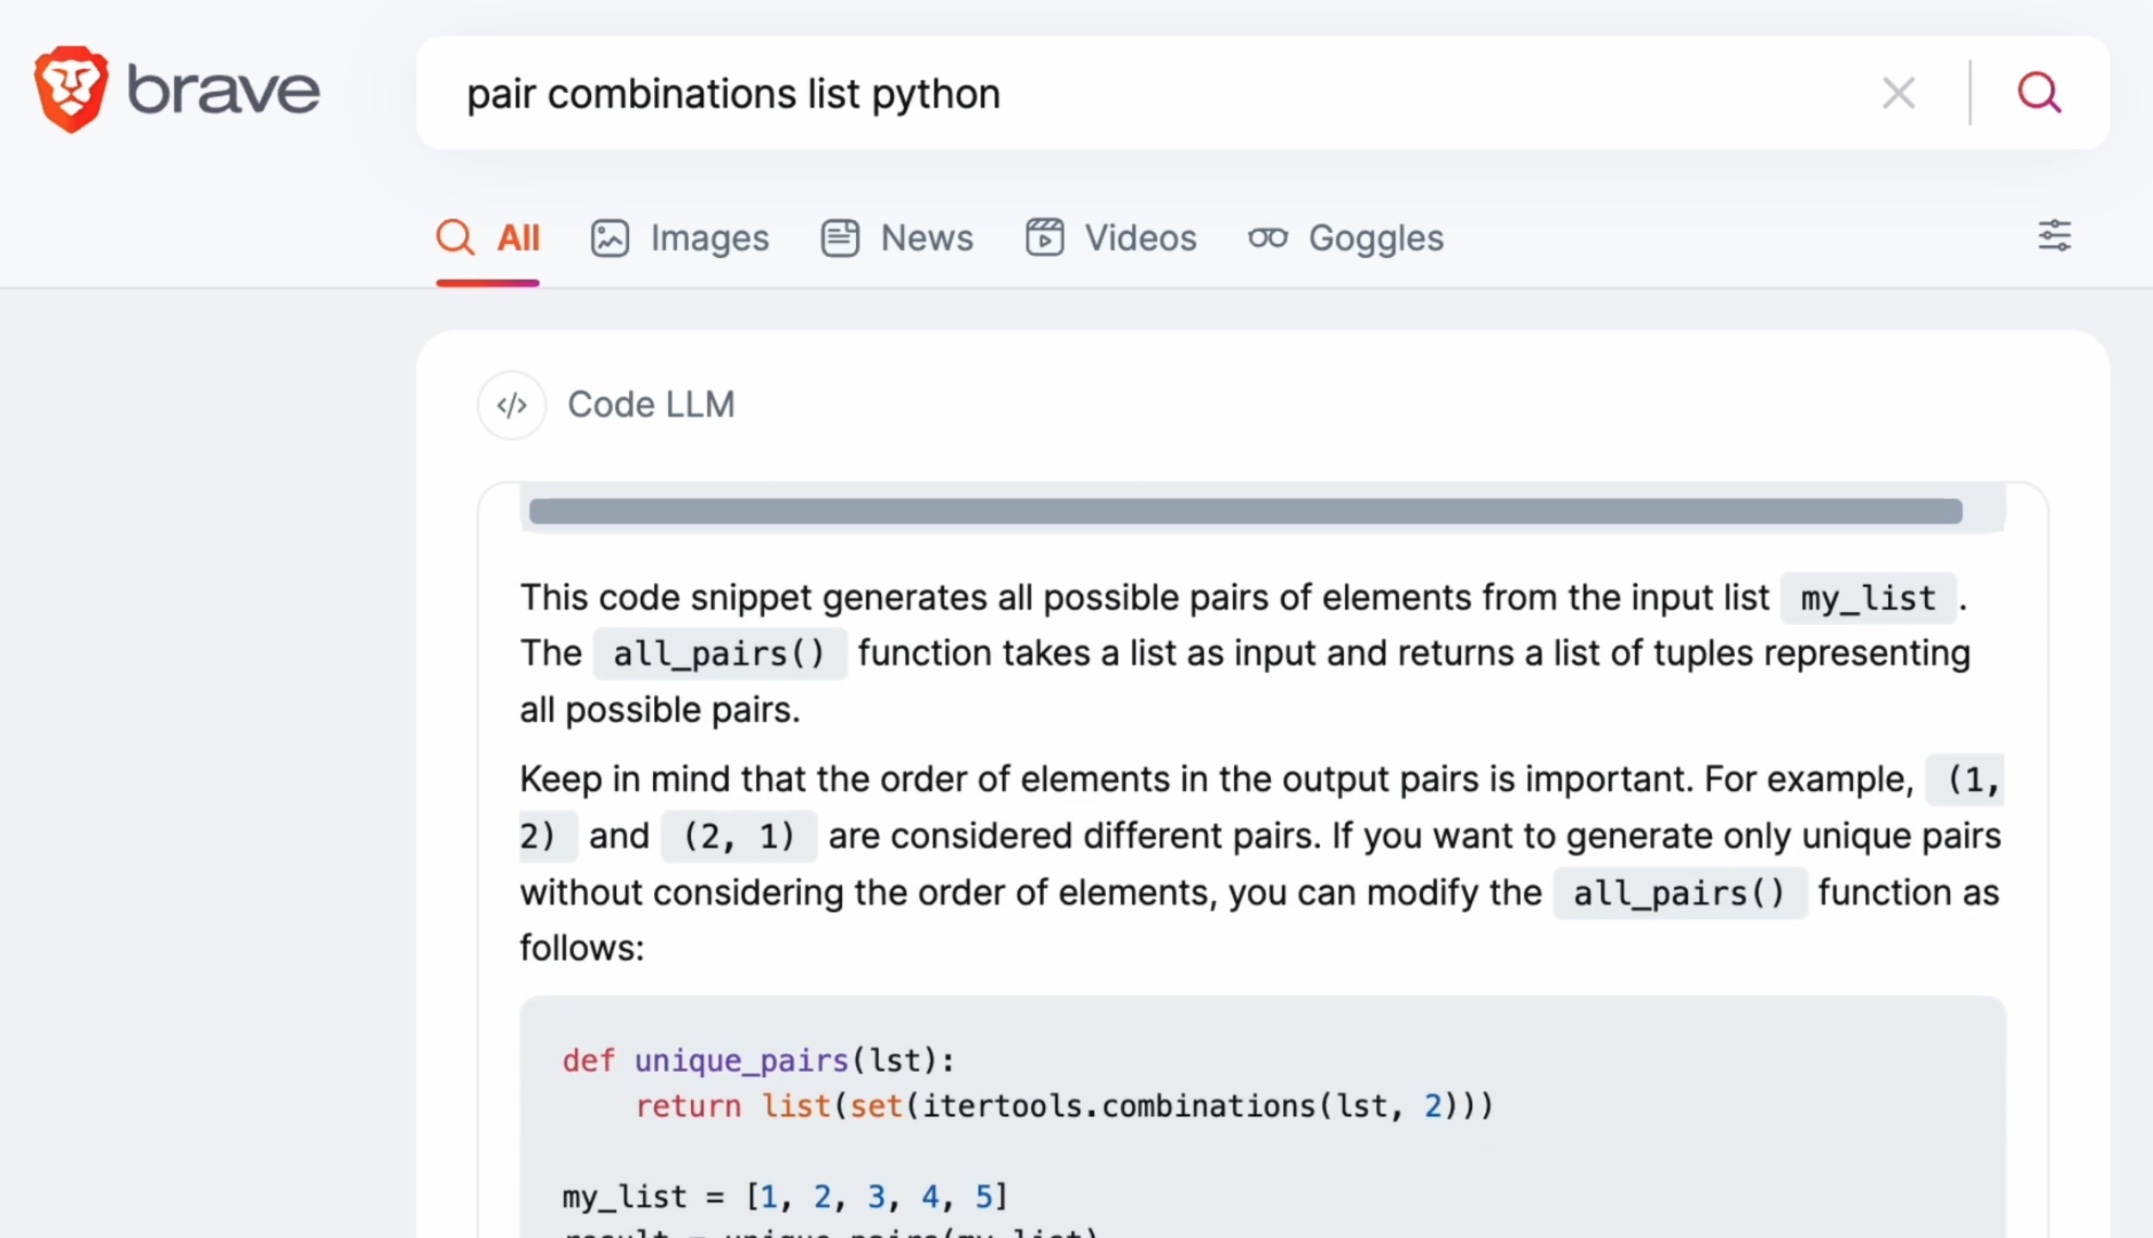Image resolution: width=2153 pixels, height=1238 pixels.
Task: Click the Code LLM icon
Action: coord(511,405)
